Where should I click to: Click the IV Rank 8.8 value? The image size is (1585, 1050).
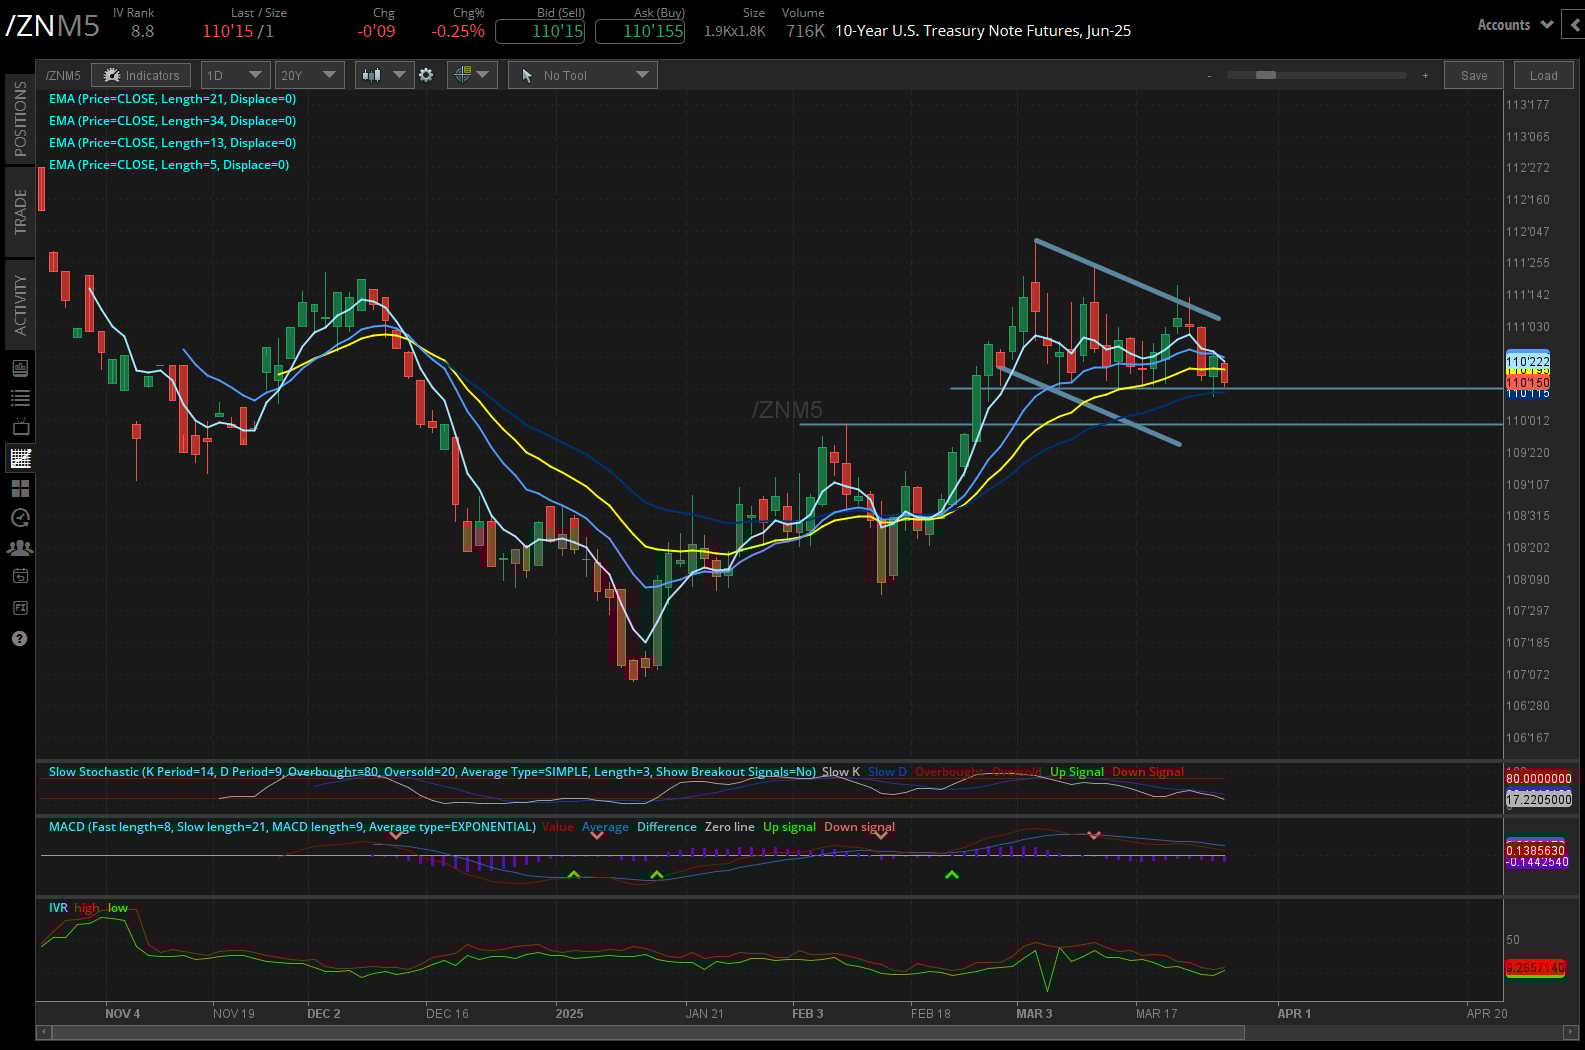click(x=142, y=31)
